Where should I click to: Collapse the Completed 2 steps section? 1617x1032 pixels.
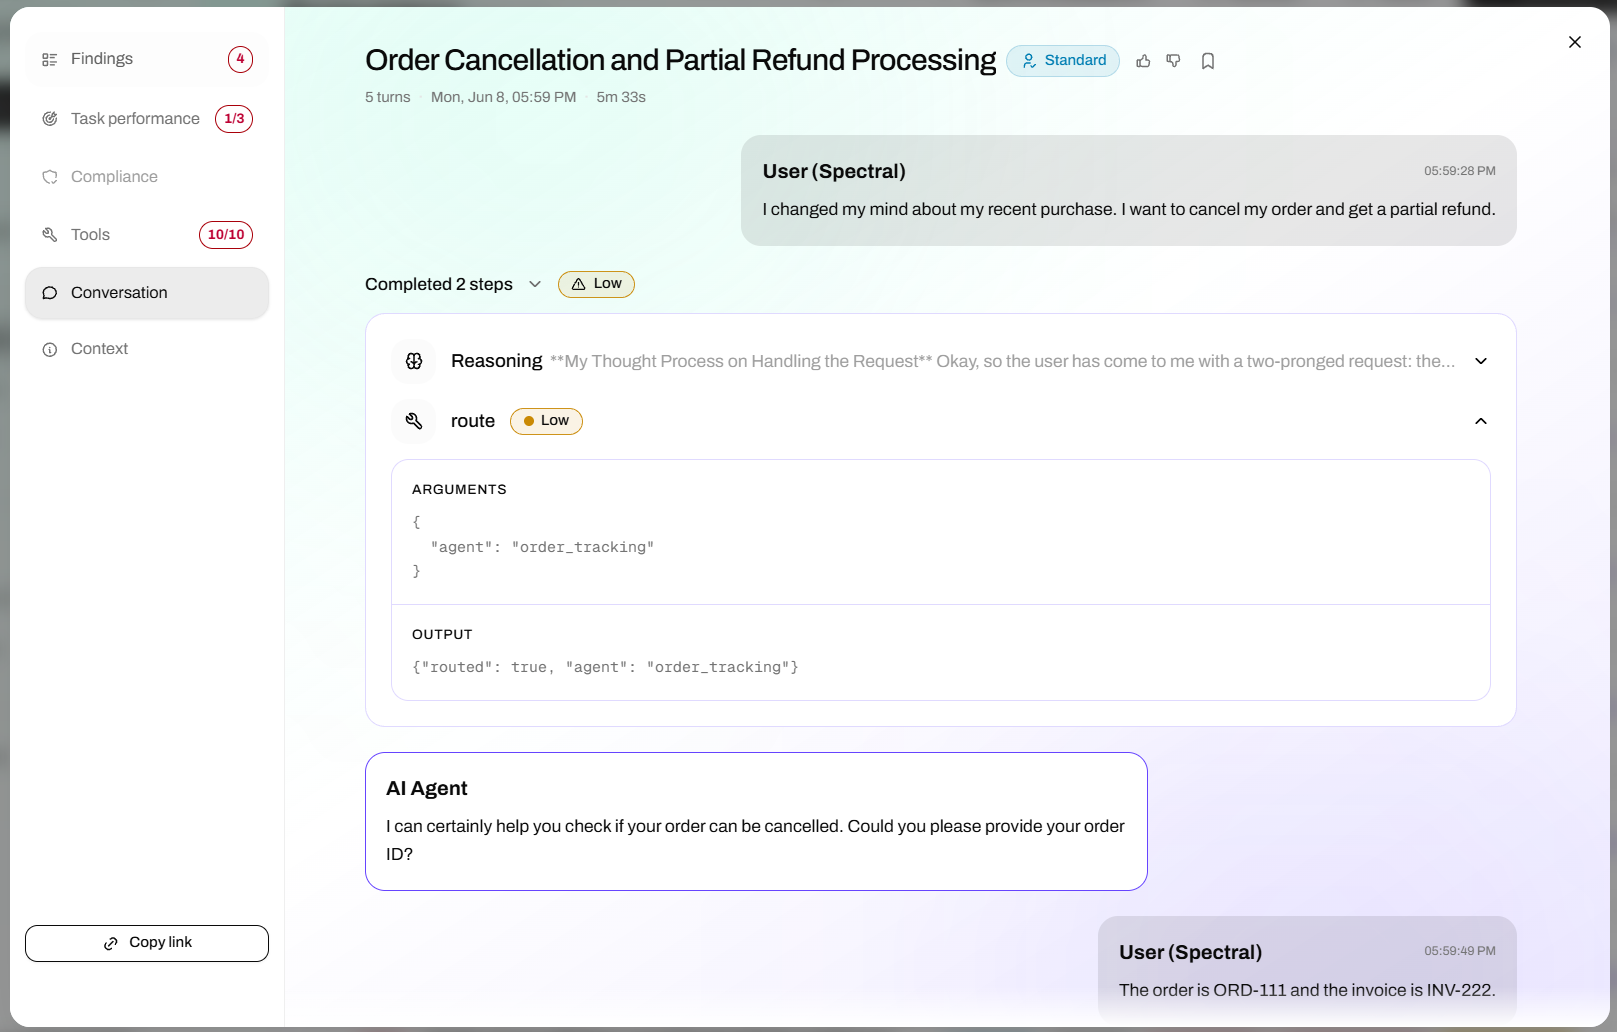coord(535,284)
